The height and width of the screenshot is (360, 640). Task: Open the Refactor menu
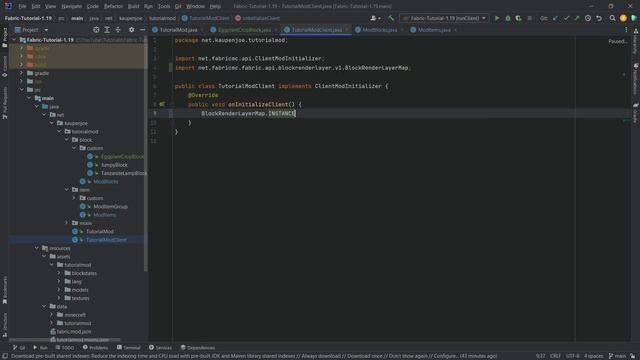(113, 6)
